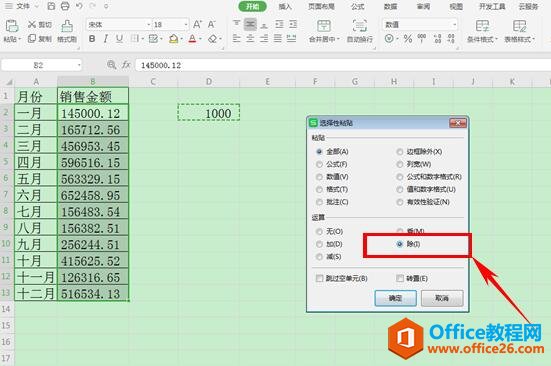
Task: Click the vertical Middle Align icon
Action: point(250,24)
